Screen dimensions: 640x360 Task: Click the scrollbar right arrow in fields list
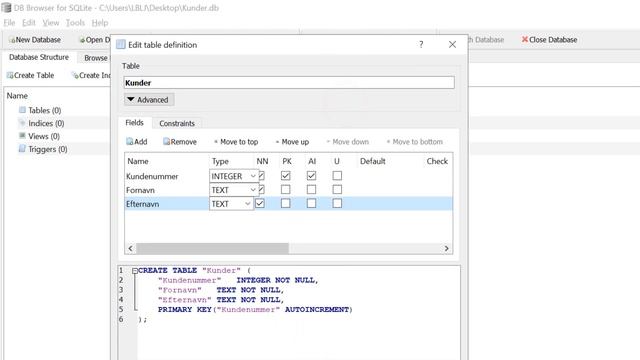coord(447,248)
